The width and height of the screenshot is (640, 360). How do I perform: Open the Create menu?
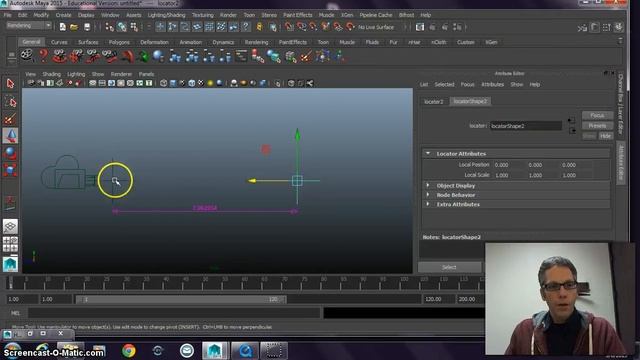pyautogui.click(x=63, y=15)
